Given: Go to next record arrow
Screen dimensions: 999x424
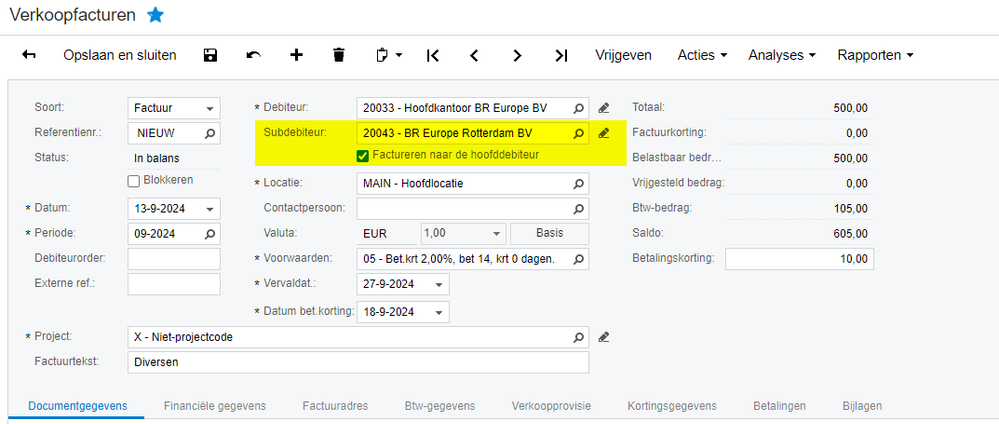Looking at the screenshot, I should [517, 55].
